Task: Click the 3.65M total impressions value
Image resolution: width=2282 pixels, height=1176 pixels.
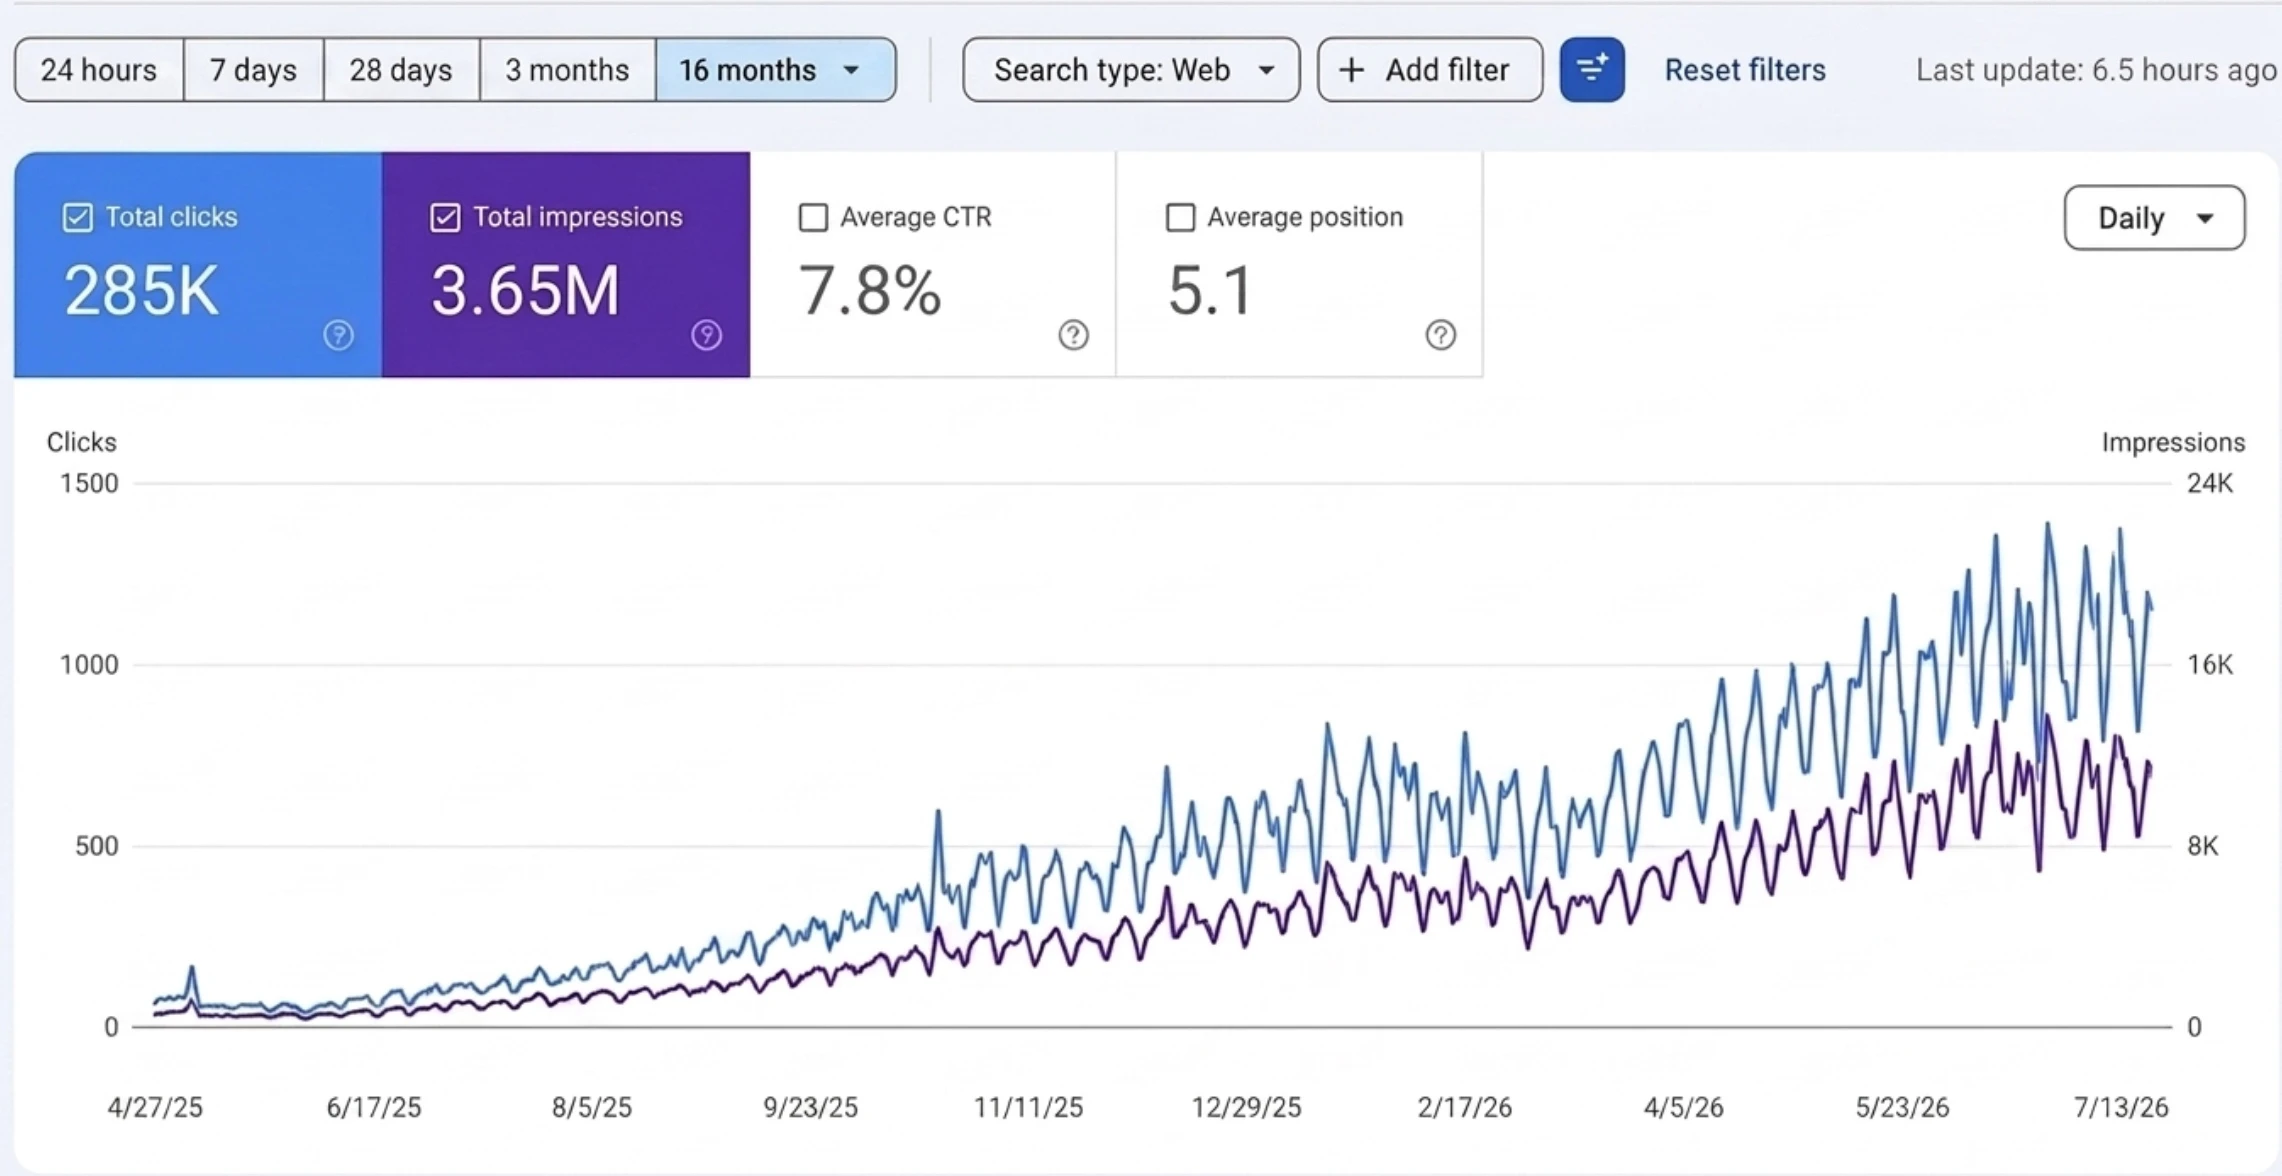Action: pos(526,291)
